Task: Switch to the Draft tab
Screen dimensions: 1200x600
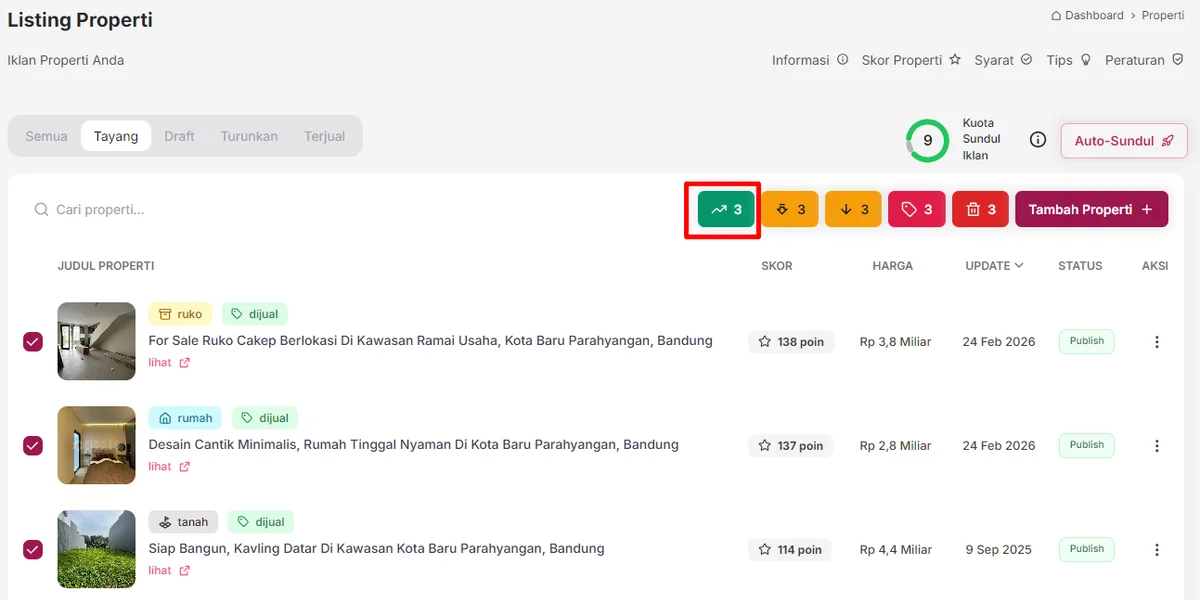Action: coord(179,136)
